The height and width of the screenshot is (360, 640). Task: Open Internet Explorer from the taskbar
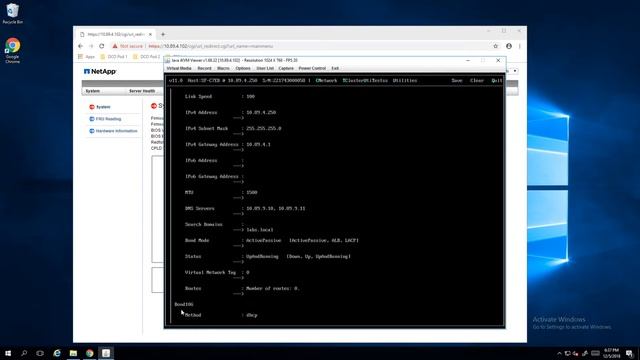[57, 353]
